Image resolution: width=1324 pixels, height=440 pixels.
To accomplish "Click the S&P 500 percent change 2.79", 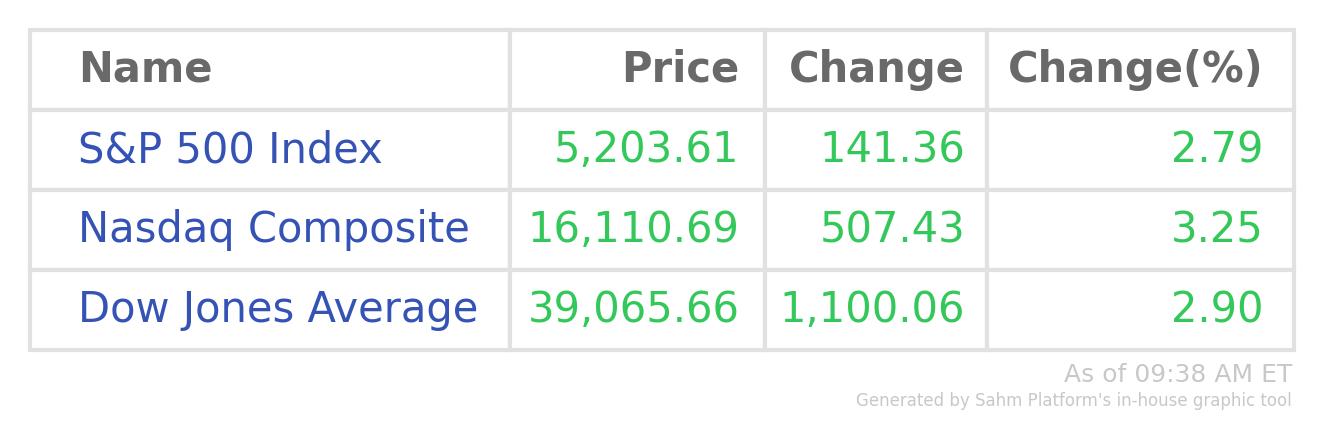I will point(1217,149).
